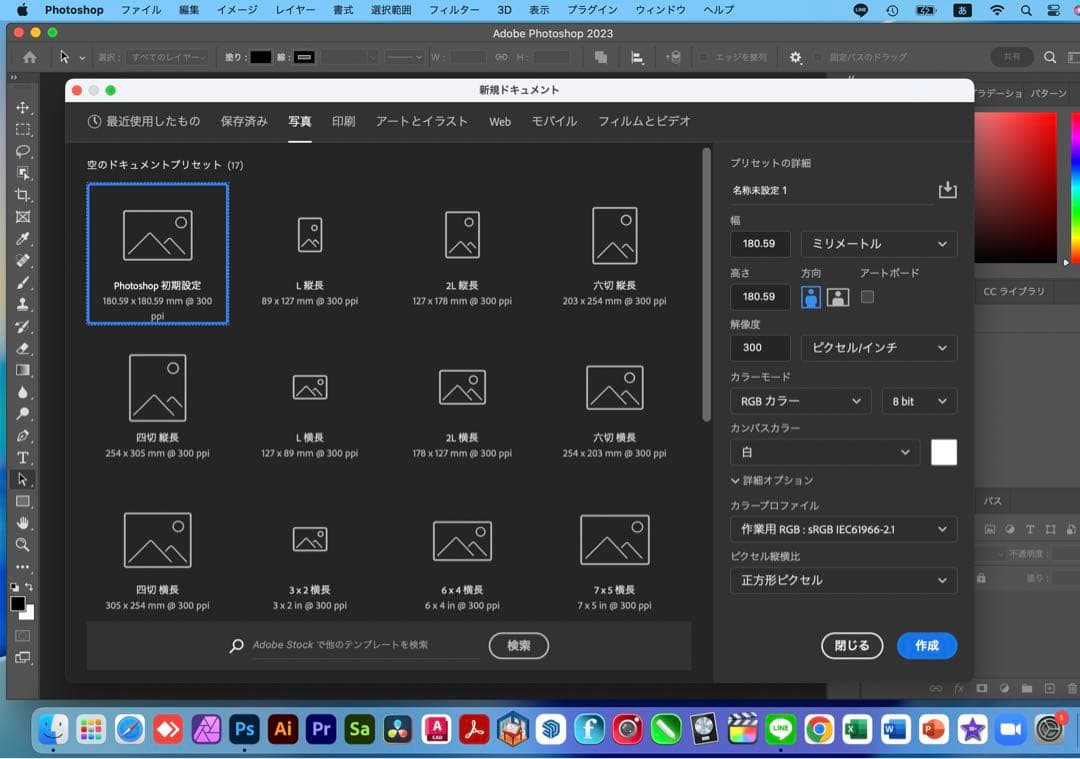Image resolution: width=1080 pixels, height=759 pixels.
Task: Select landscape orientation for the document
Action: 838,297
